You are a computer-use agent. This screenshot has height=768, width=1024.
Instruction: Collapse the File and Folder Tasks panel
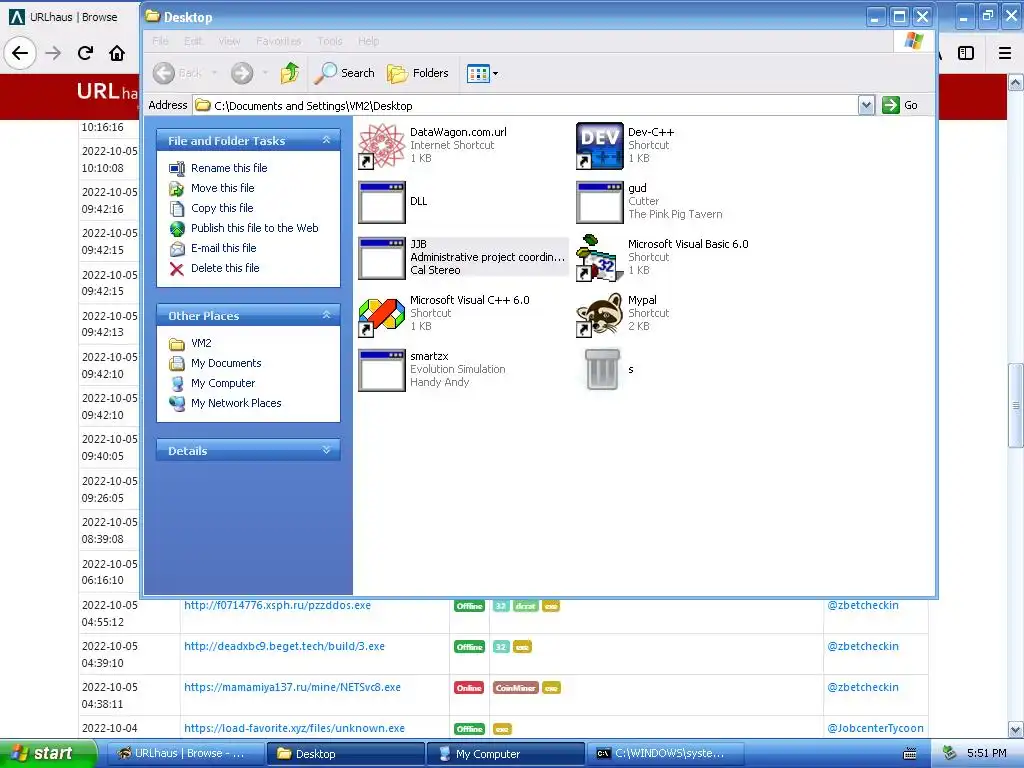[x=327, y=140]
